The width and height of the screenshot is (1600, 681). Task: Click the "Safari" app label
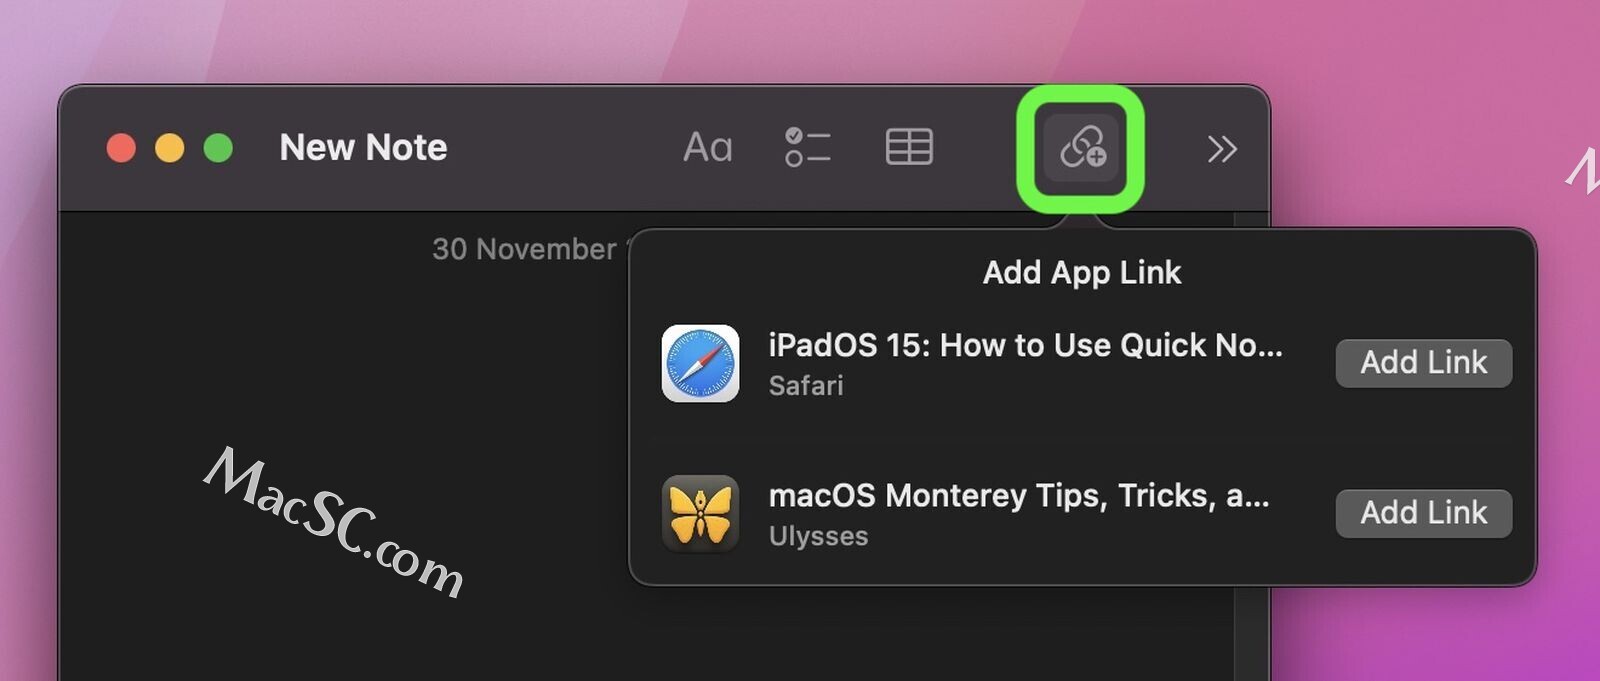click(x=806, y=386)
